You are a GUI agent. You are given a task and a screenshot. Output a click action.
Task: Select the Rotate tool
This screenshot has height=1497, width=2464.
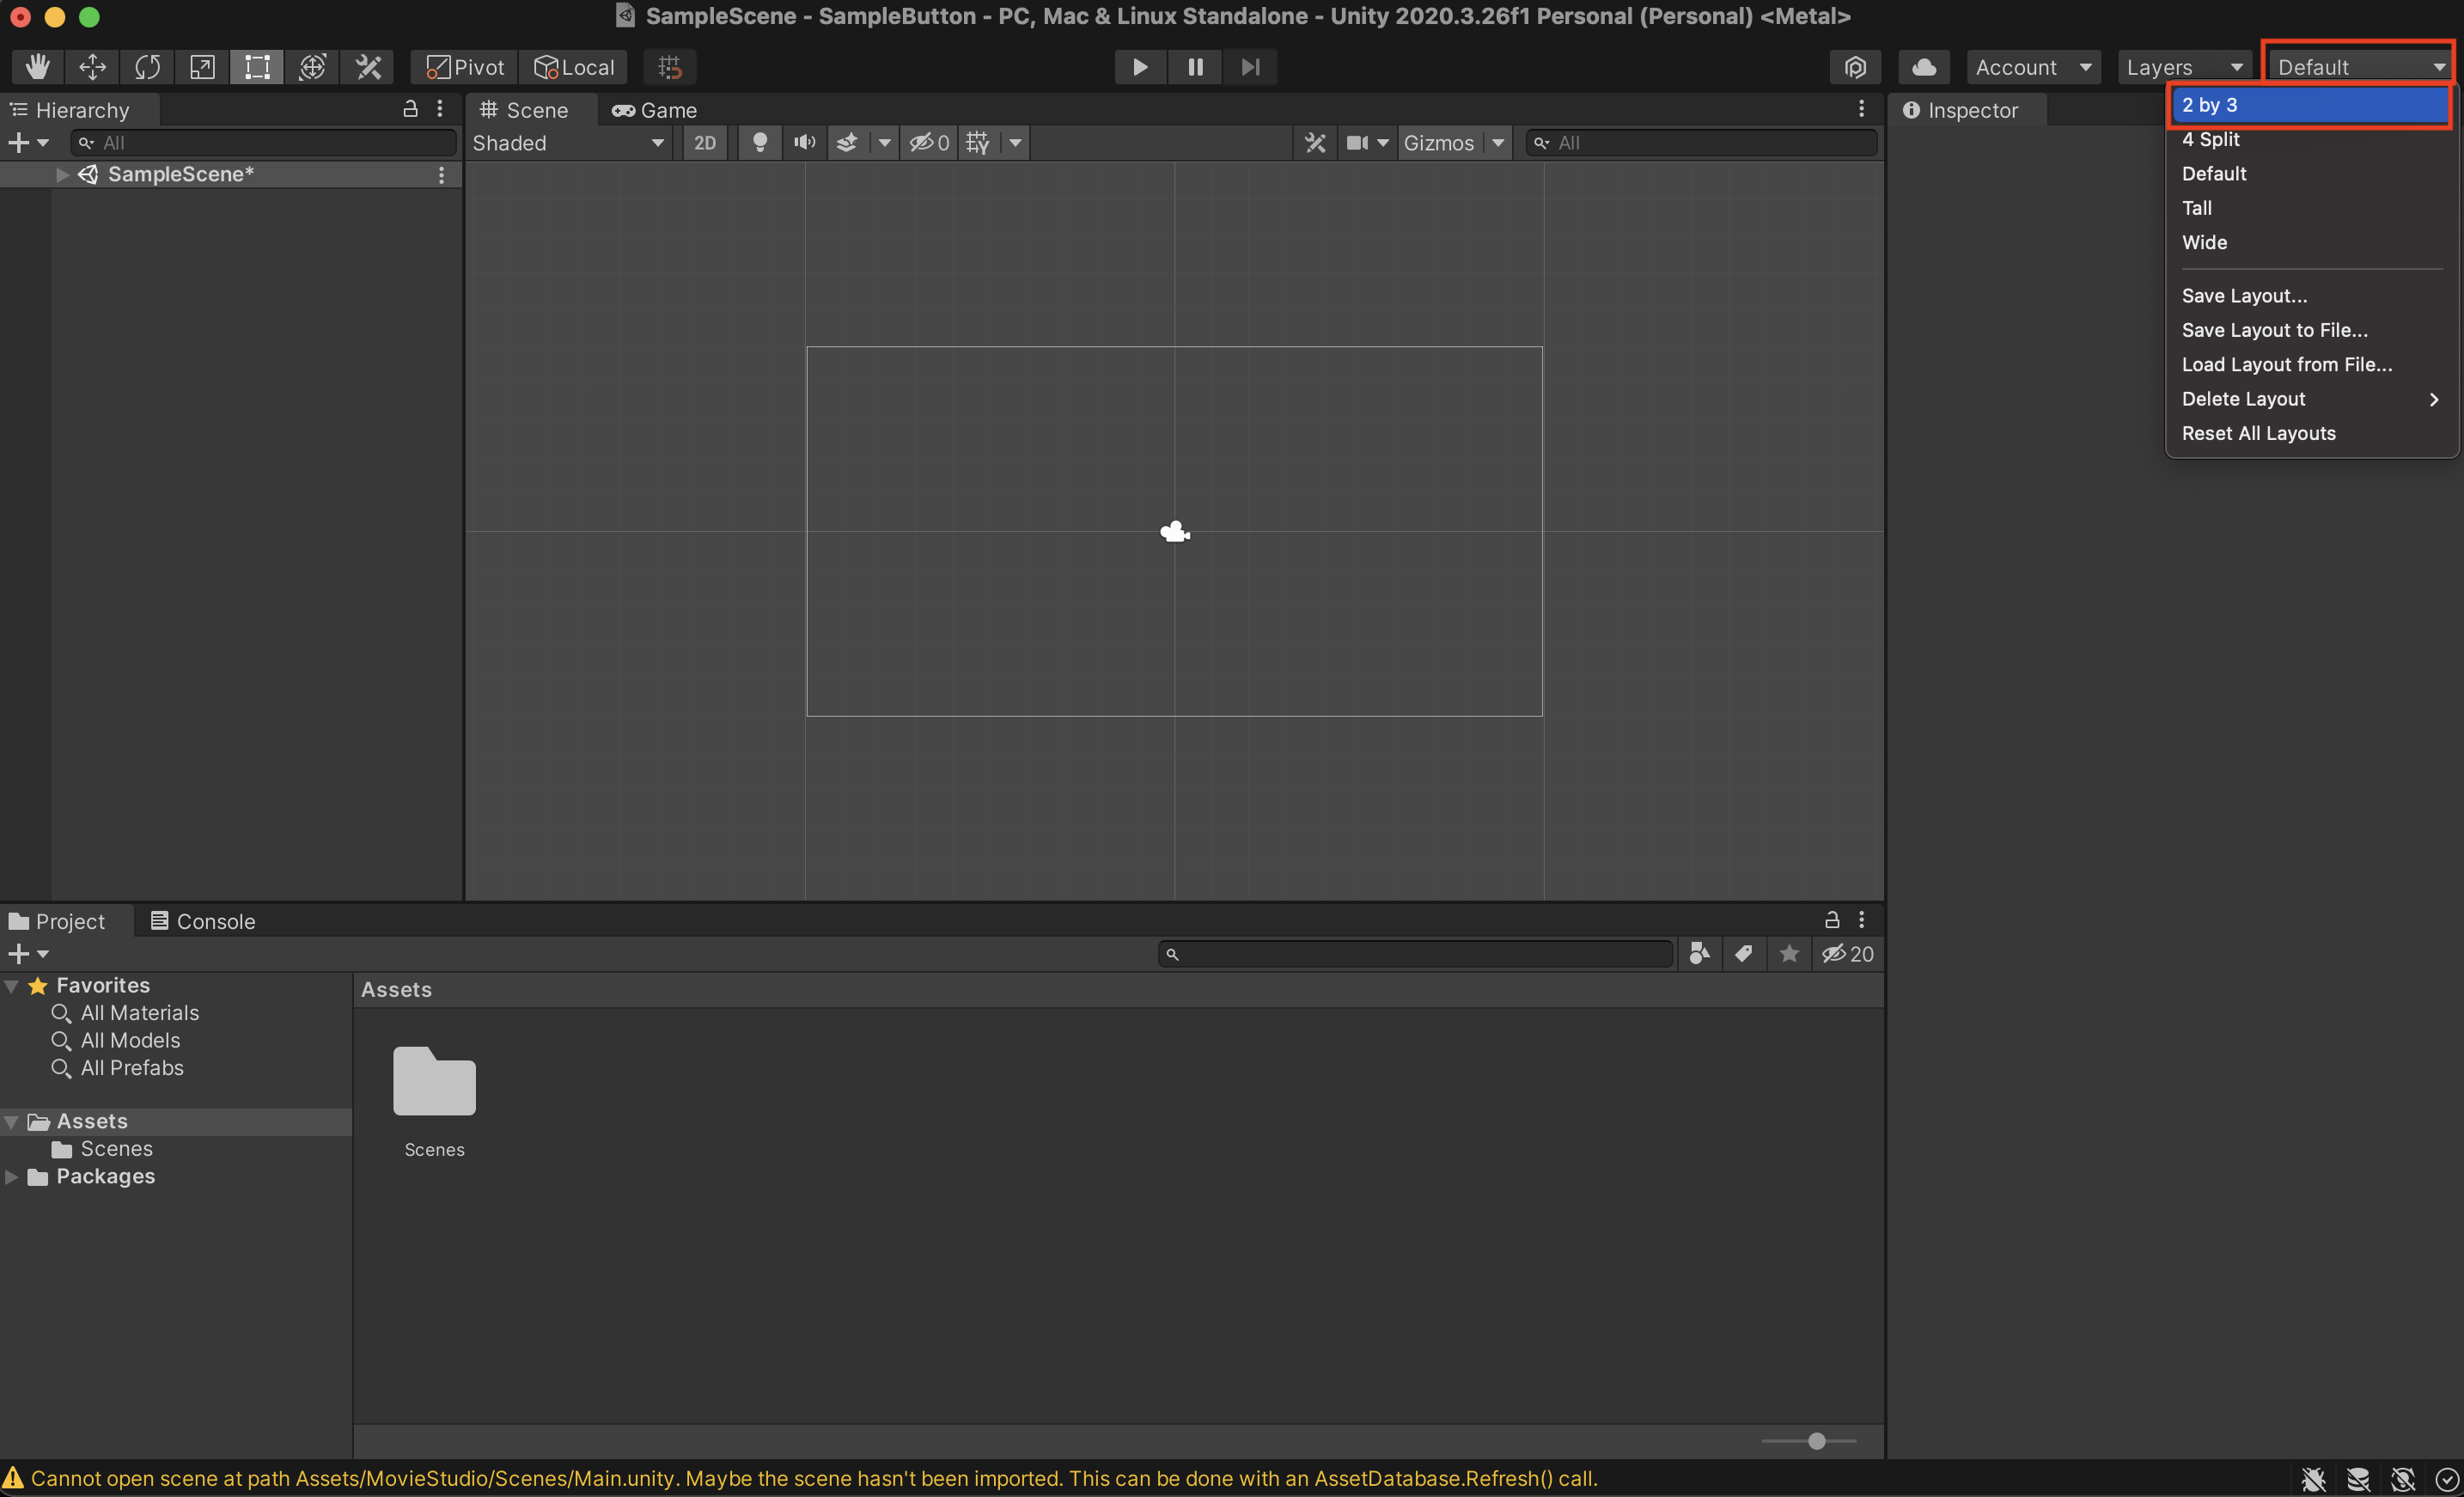146,66
